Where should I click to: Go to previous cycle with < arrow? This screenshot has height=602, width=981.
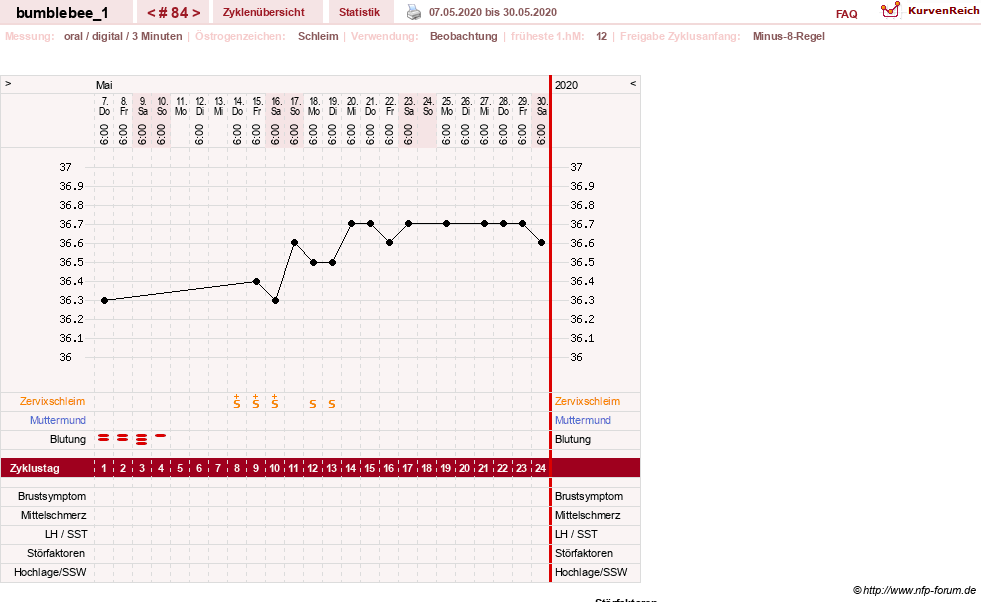click(151, 13)
